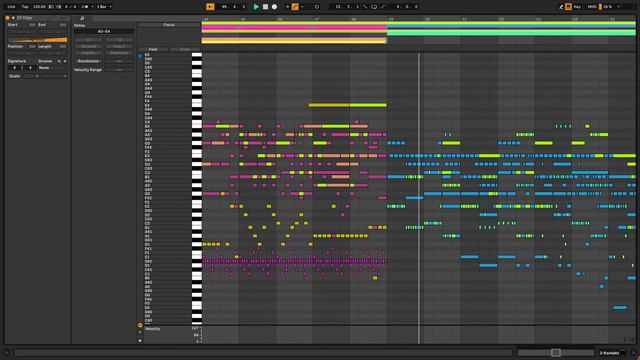640x360 pixels.
Task: Select the tempo value field
Action: pyautogui.click(x=39, y=7)
